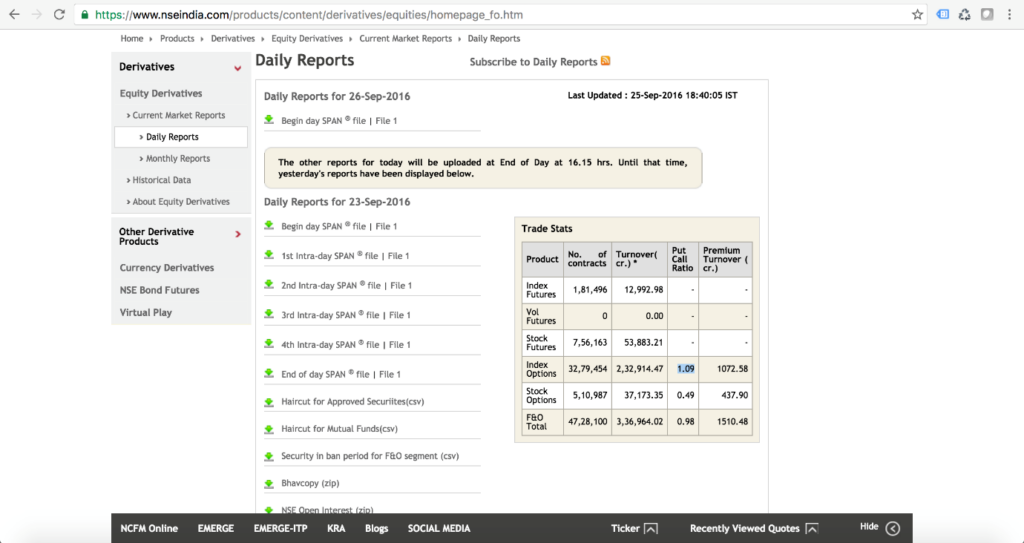Hide the bottom footer bar

[x=892, y=528]
